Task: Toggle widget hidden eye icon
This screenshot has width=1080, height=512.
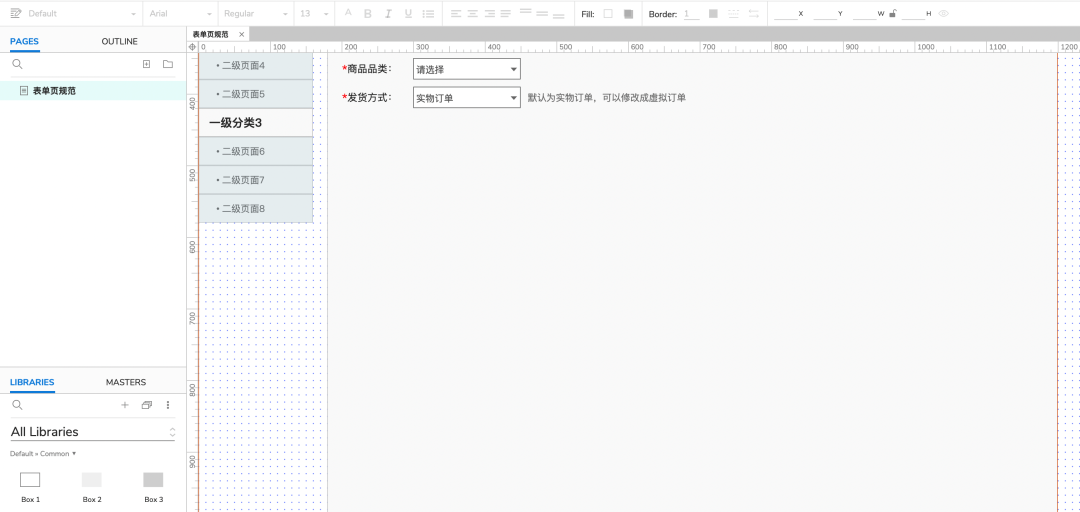Action: click(x=944, y=13)
